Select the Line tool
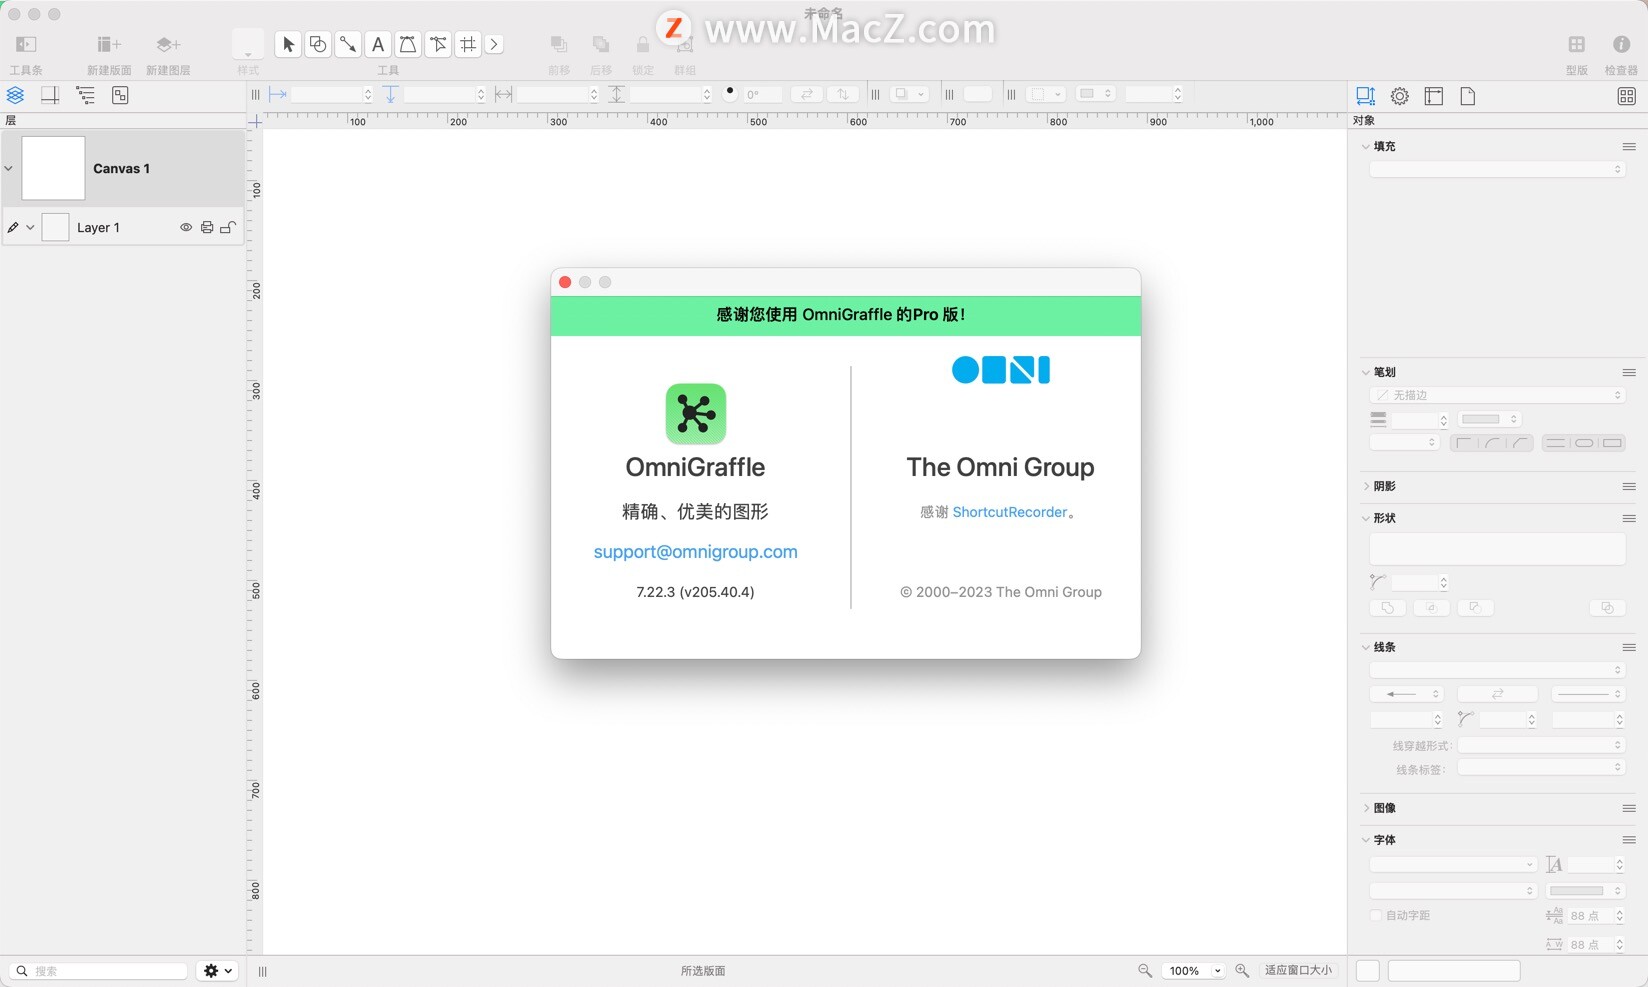 click(x=348, y=44)
